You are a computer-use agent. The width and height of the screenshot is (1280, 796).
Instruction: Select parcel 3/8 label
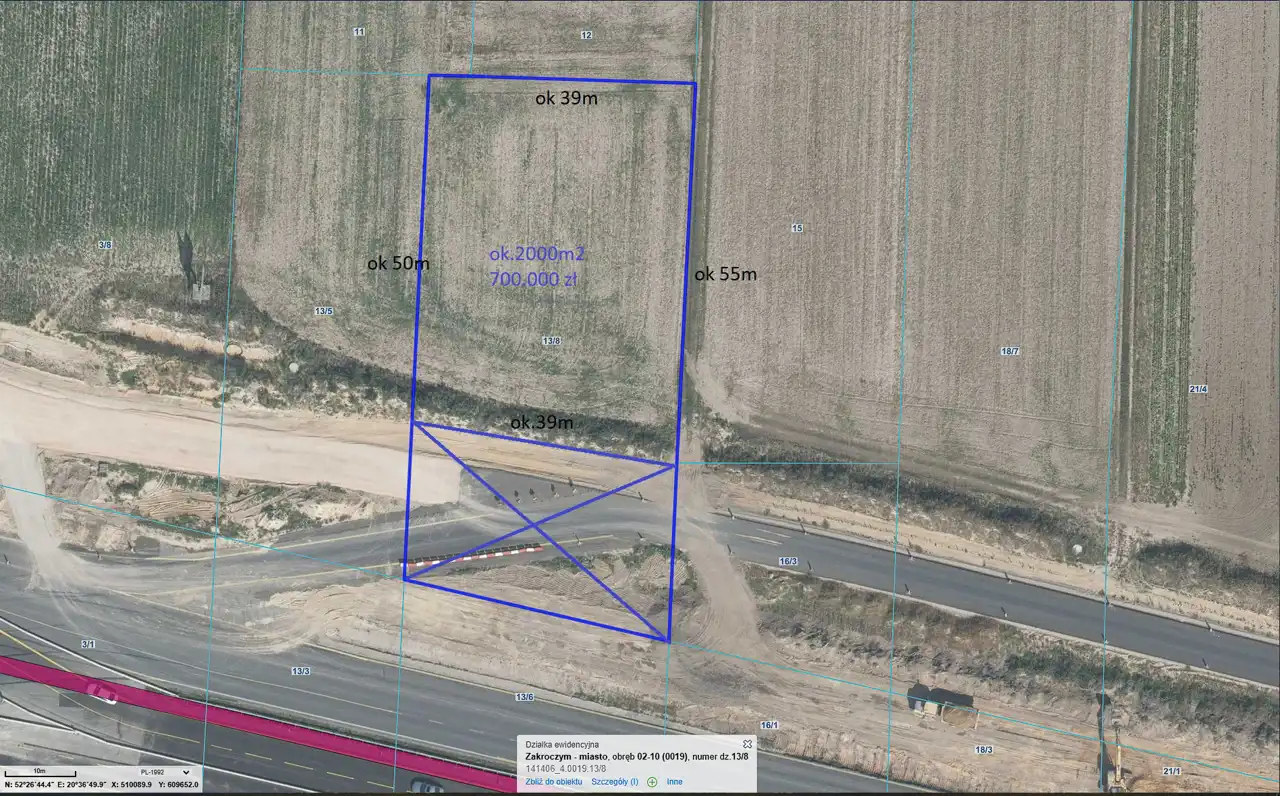click(105, 244)
